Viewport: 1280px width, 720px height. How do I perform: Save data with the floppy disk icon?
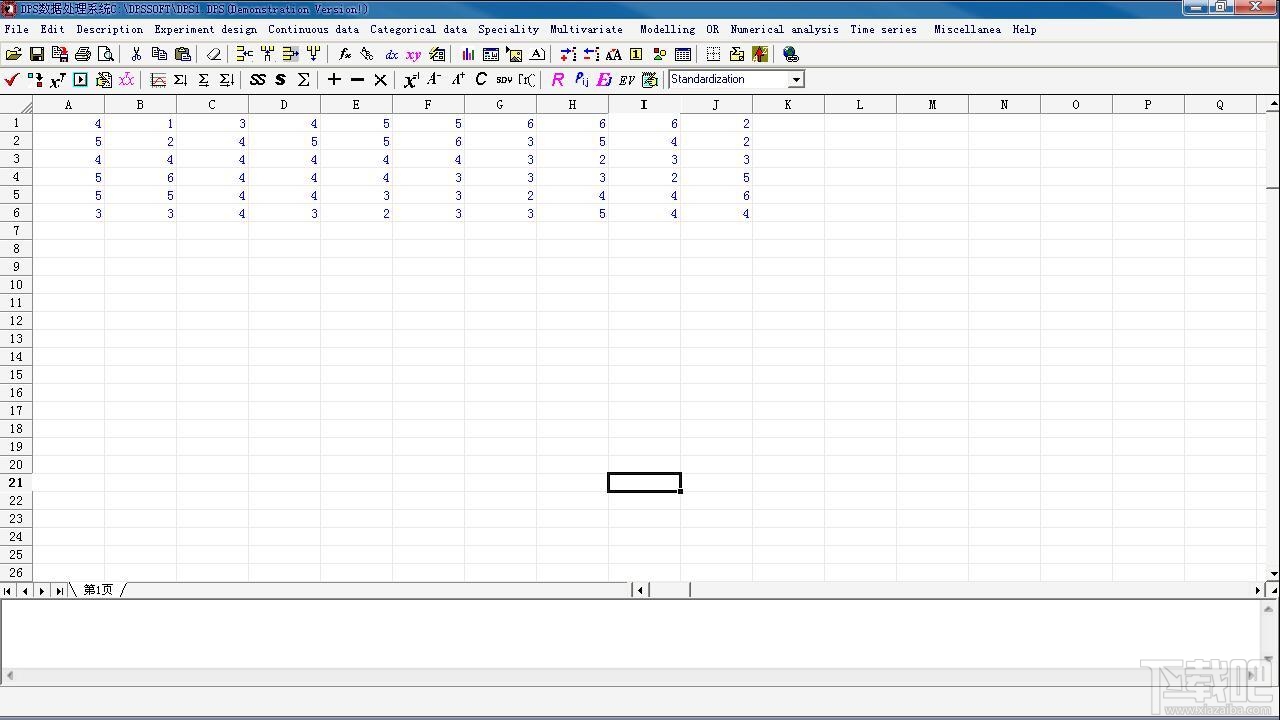(x=37, y=54)
